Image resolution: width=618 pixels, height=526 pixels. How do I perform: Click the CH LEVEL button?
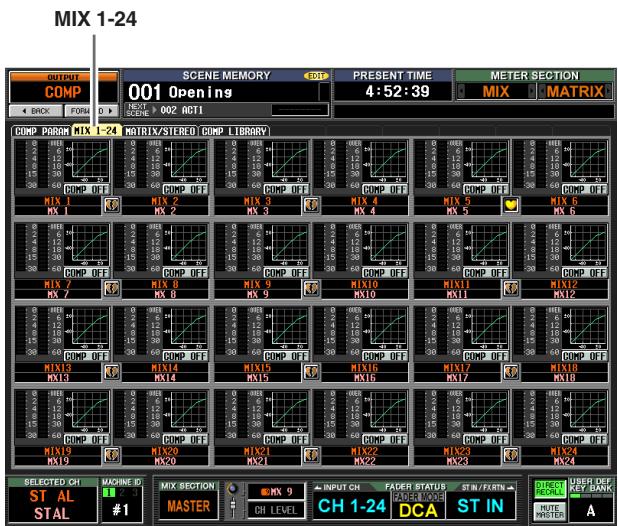point(276,510)
